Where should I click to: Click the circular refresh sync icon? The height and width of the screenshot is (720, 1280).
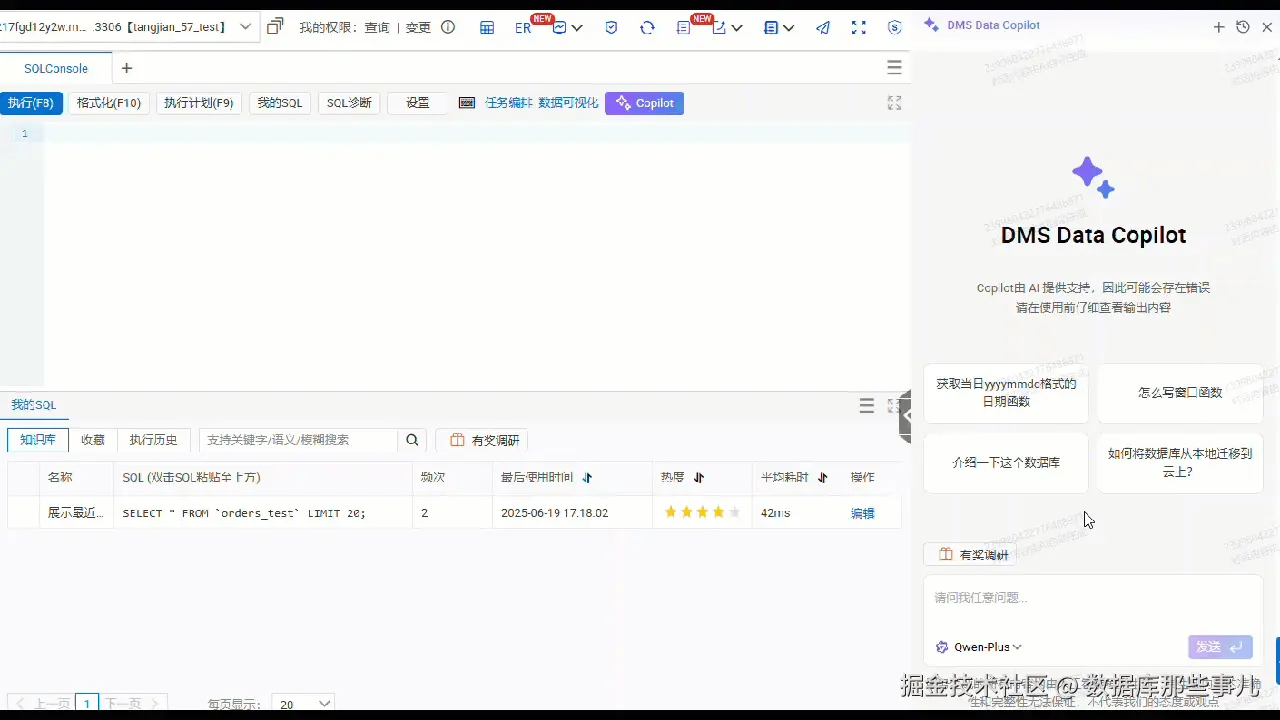[647, 28]
